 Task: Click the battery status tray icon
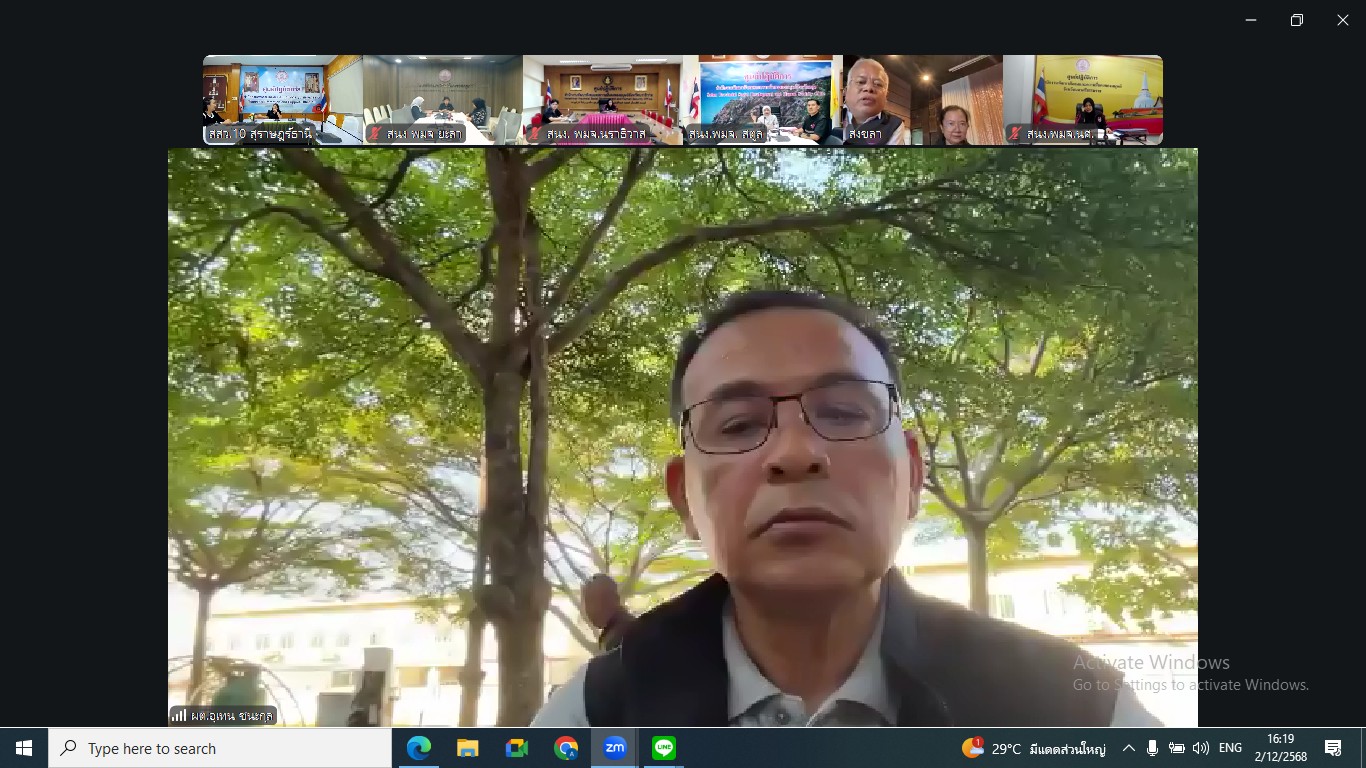coord(1177,748)
